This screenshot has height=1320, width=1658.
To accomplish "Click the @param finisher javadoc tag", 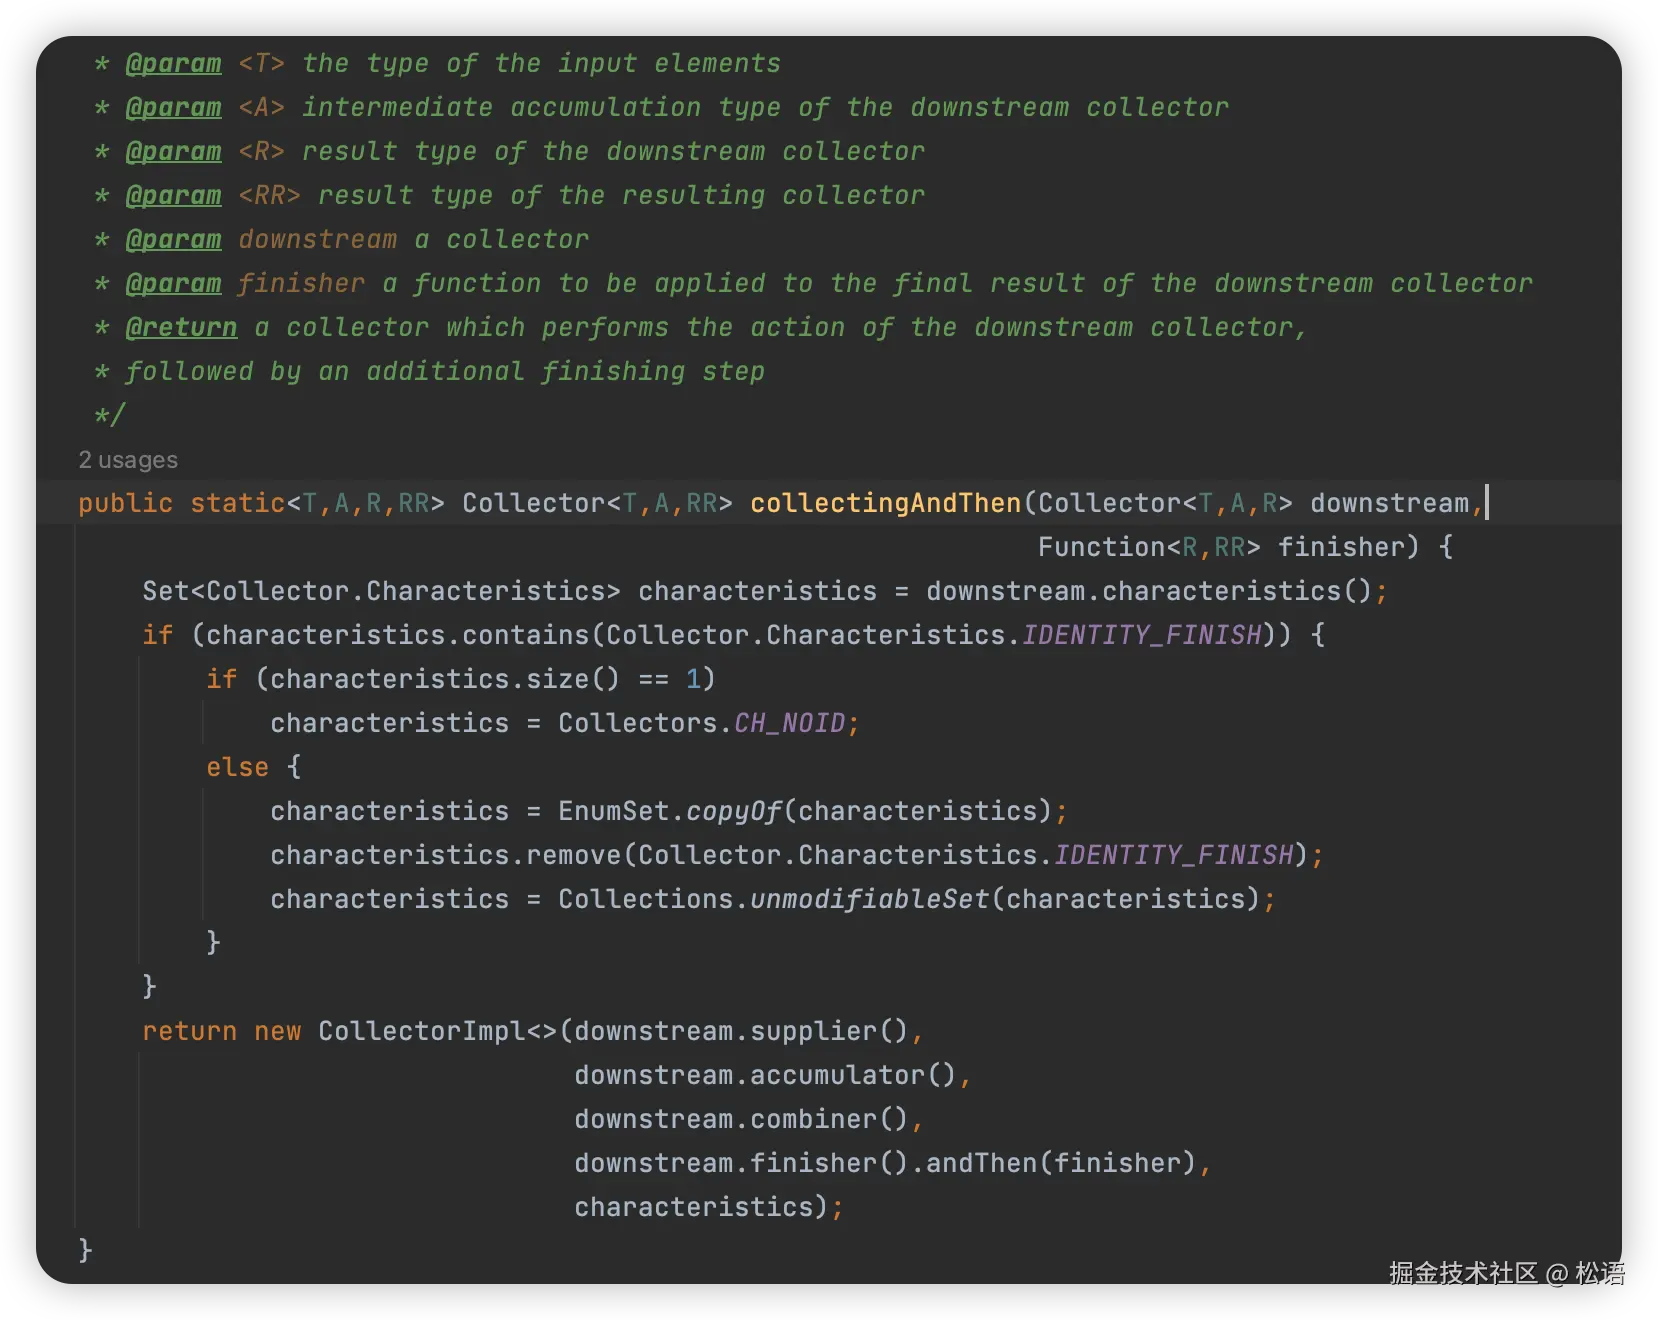I will pos(173,283).
